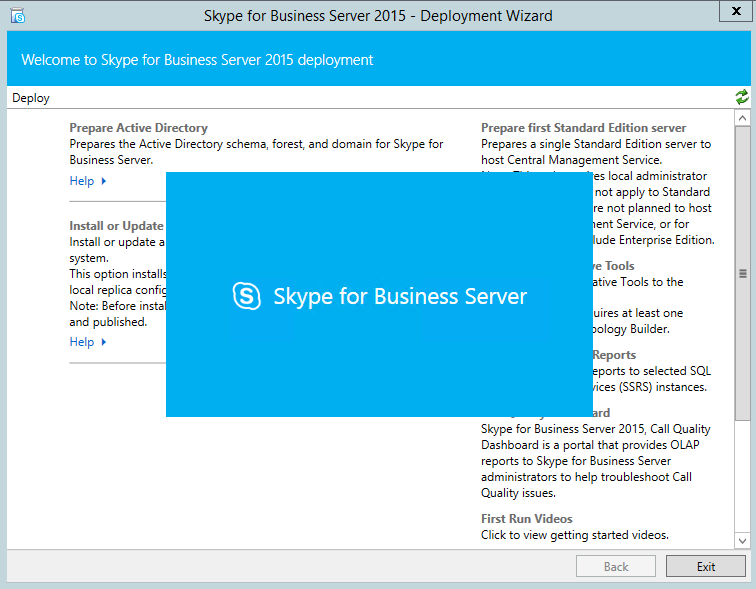Image resolution: width=756 pixels, height=589 pixels.
Task: Open Help under Install or Update section
Action: pos(82,342)
